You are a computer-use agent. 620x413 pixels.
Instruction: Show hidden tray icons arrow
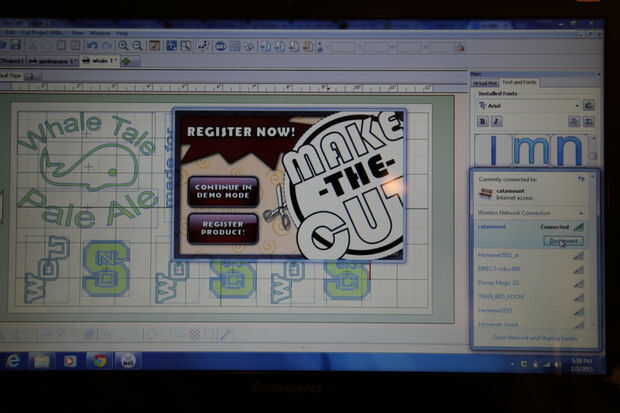click(512, 364)
